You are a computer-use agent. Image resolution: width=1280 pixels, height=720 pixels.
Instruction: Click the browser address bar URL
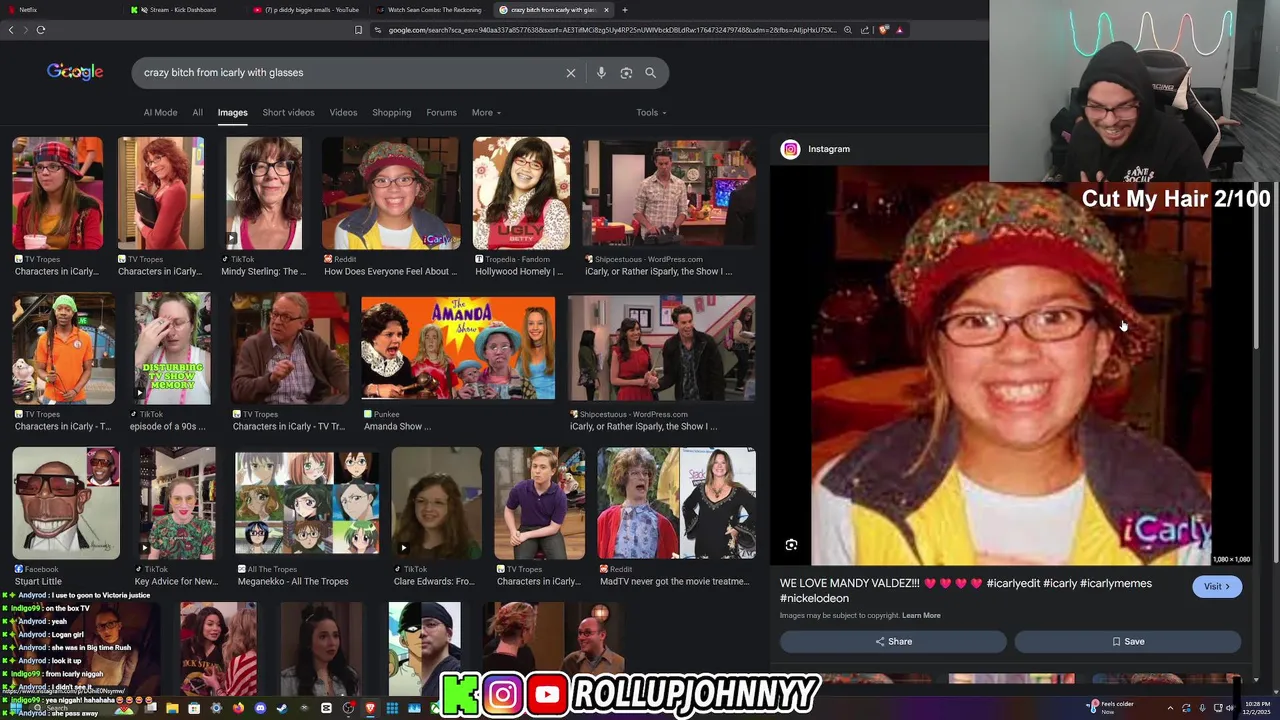pos(612,30)
